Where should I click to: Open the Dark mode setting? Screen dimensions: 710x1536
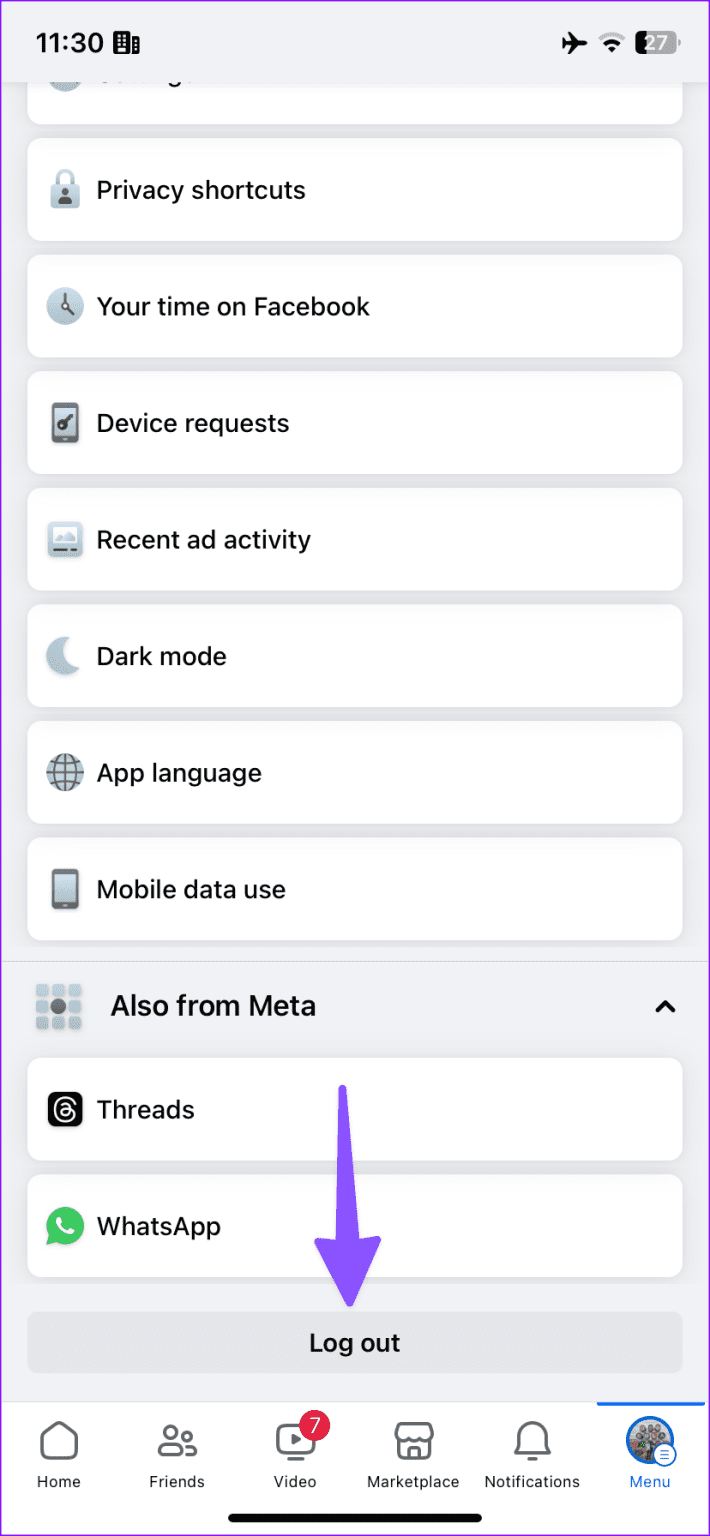click(x=355, y=657)
